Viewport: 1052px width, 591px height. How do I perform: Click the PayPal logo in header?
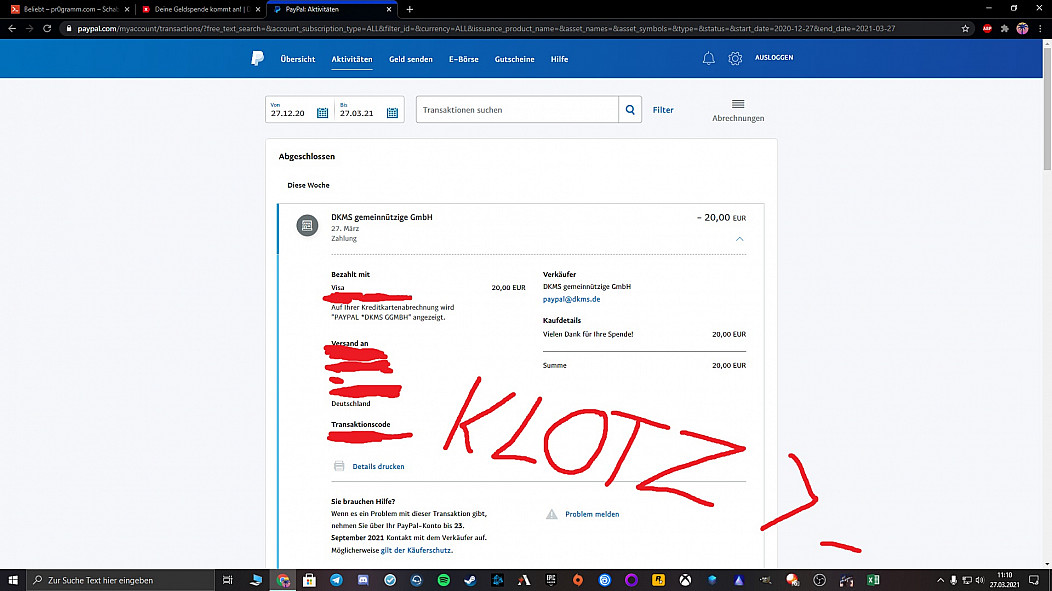click(257, 59)
